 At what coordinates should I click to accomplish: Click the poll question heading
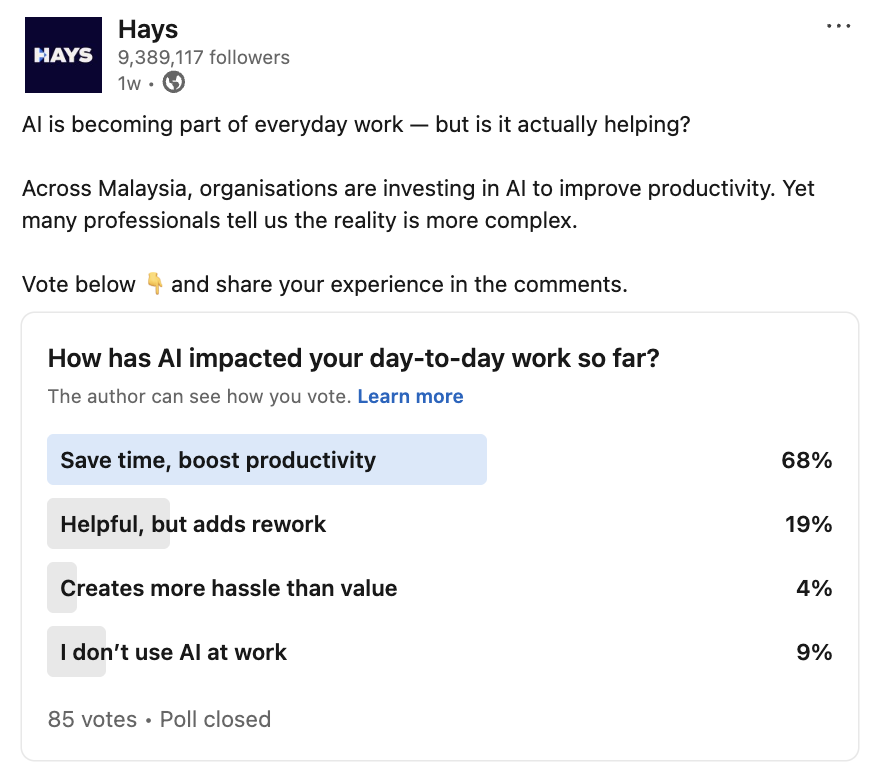tap(354, 359)
